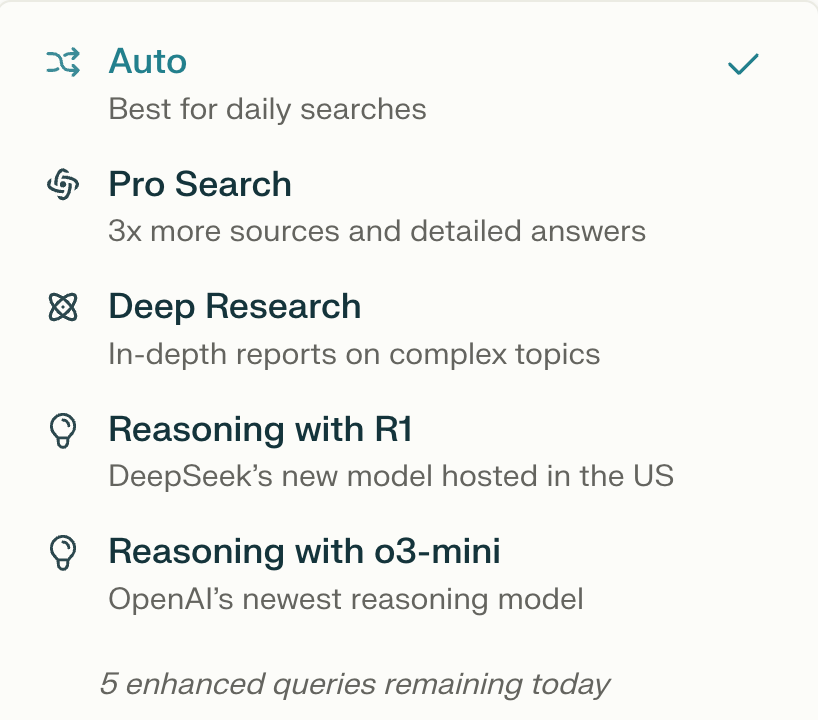The height and width of the screenshot is (720, 818).
Task: Click "OpenAI's newest reasoning model" description
Action: click(345, 599)
